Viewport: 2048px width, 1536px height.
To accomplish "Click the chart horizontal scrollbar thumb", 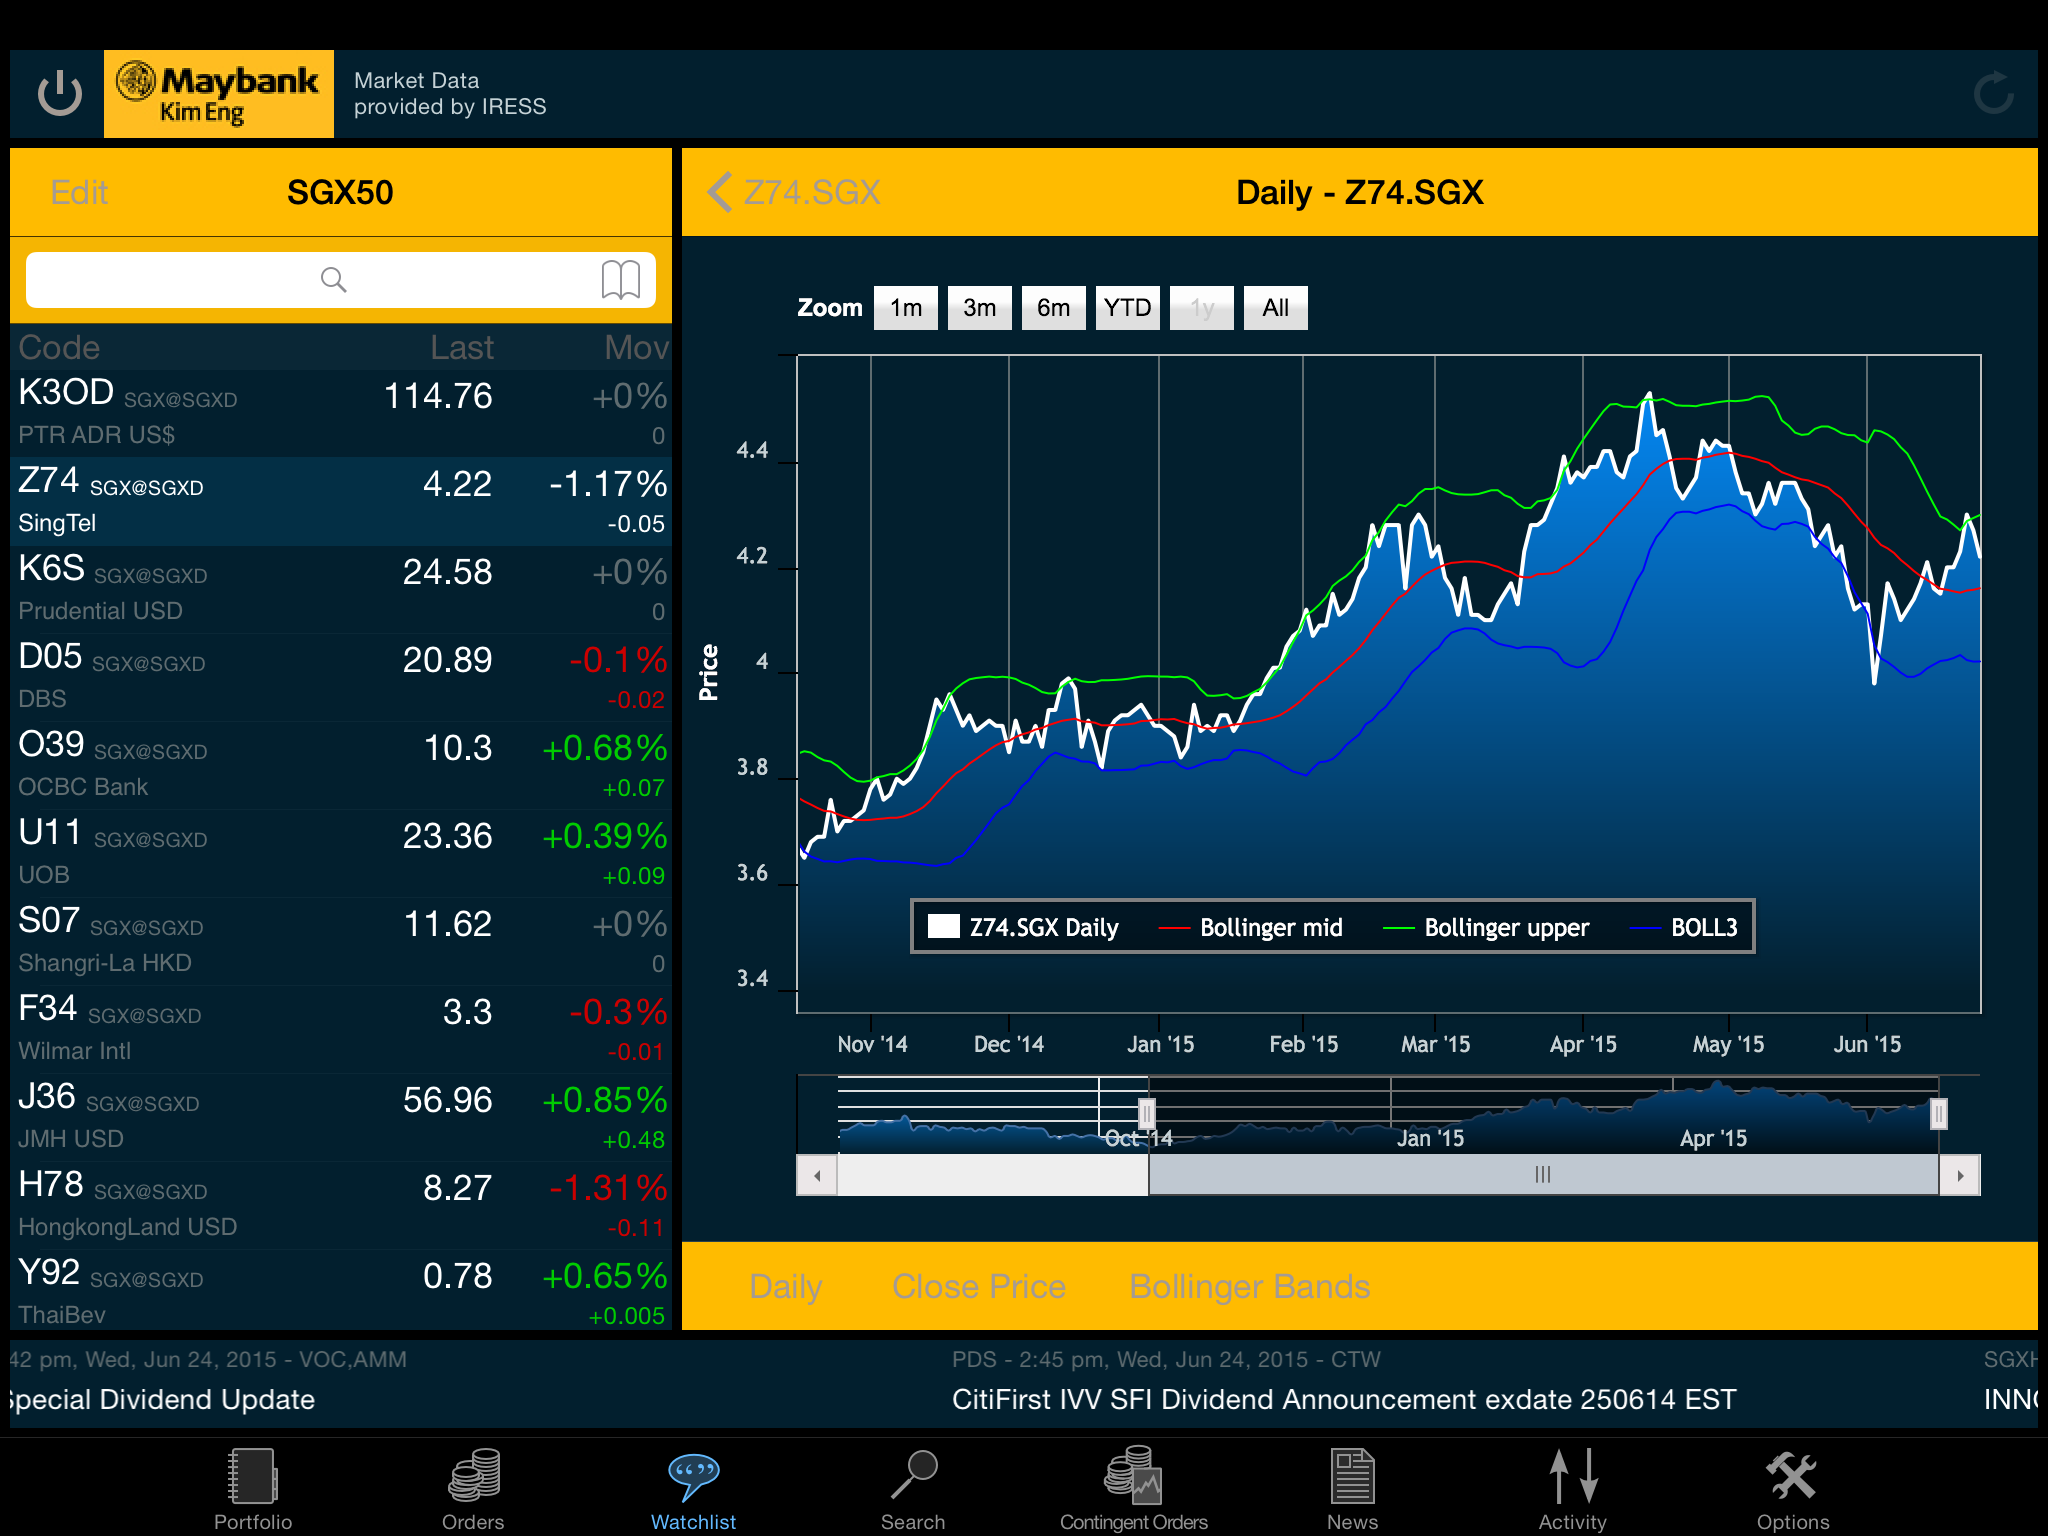I will tap(1544, 1175).
